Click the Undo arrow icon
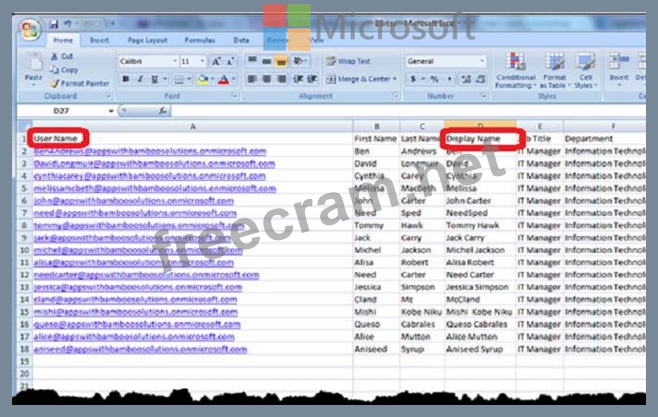Image resolution: width=658 pixels, height=417 pixels. (x=67, y=24)
